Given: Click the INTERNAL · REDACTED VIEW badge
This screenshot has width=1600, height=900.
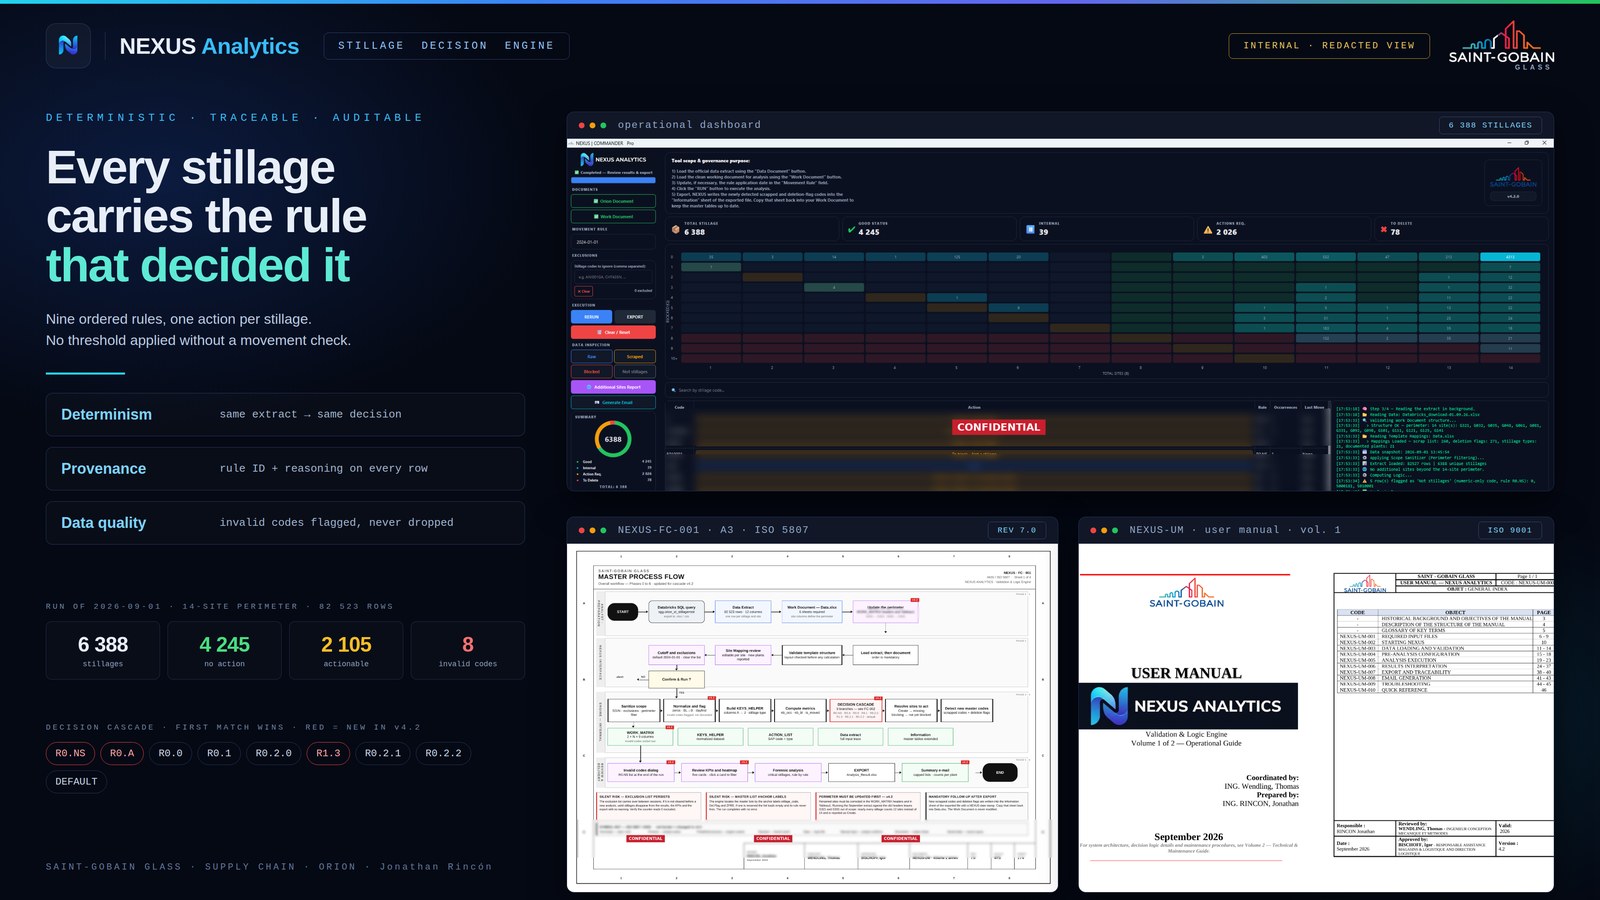Looking at the screenshot, I should [x=1329, y=46].
